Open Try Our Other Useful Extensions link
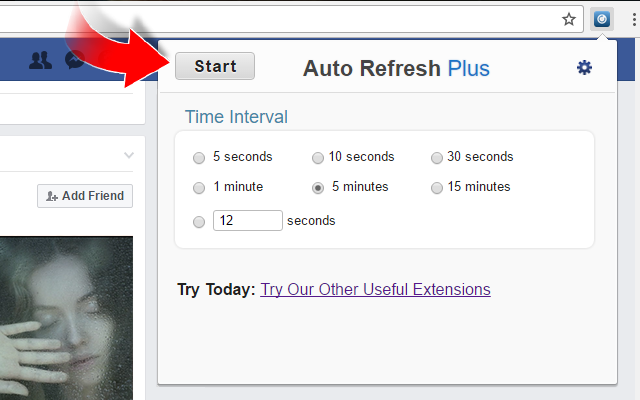The width and height of the screenshot is (640, 400). [375, 289]
